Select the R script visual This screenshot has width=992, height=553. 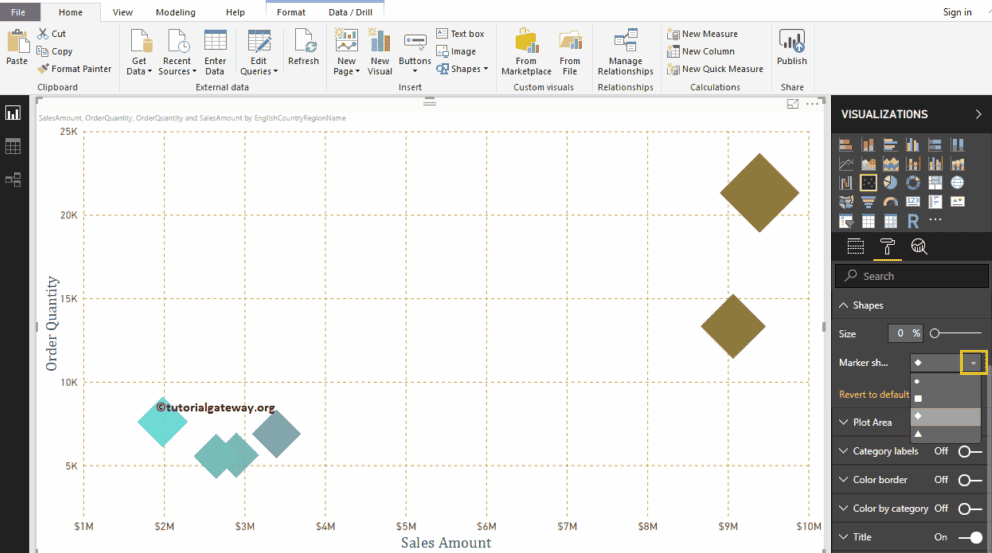[912, 221]
